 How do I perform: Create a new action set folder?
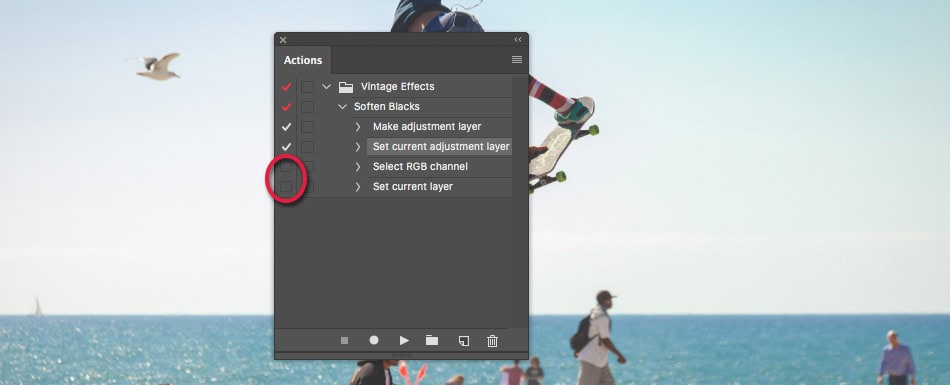pos(432,341)
